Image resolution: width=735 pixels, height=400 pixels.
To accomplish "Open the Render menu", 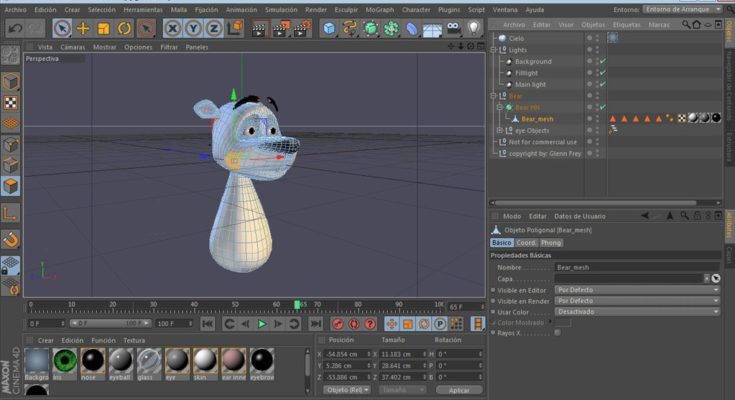I will [x=316, y=10].
